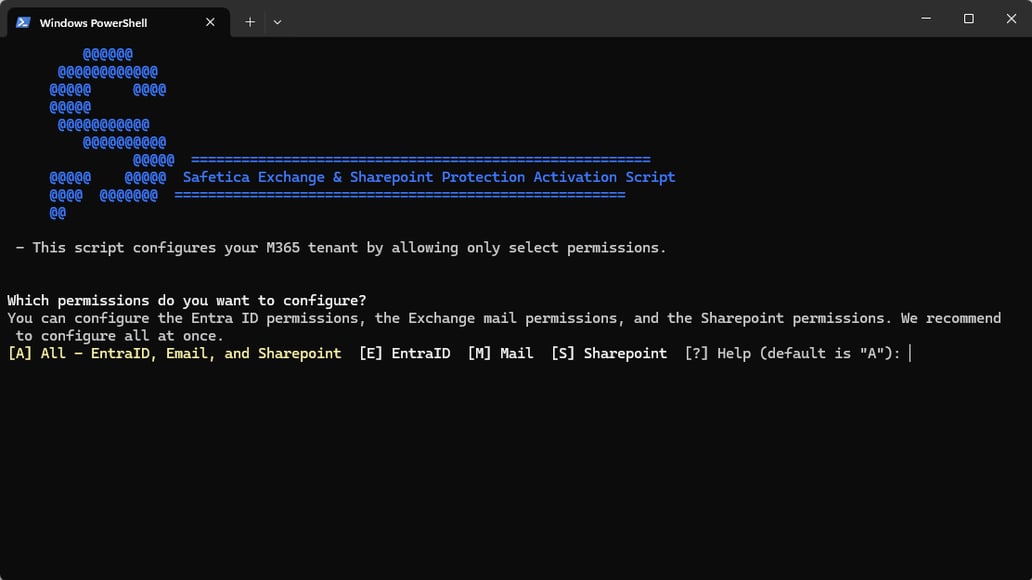Click the input area after the default prompt
The width and height of the screenshot is (1032, 580).
912,352
